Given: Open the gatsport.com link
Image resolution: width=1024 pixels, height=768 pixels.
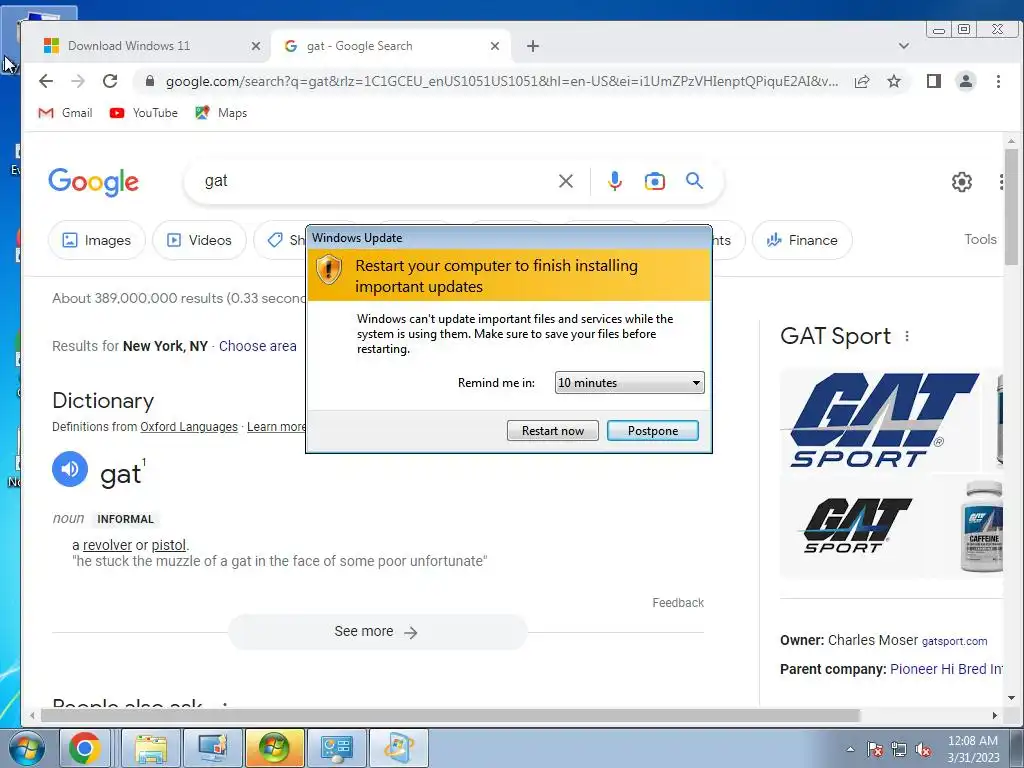Looking at the screenshot, I should click(954, 641).
